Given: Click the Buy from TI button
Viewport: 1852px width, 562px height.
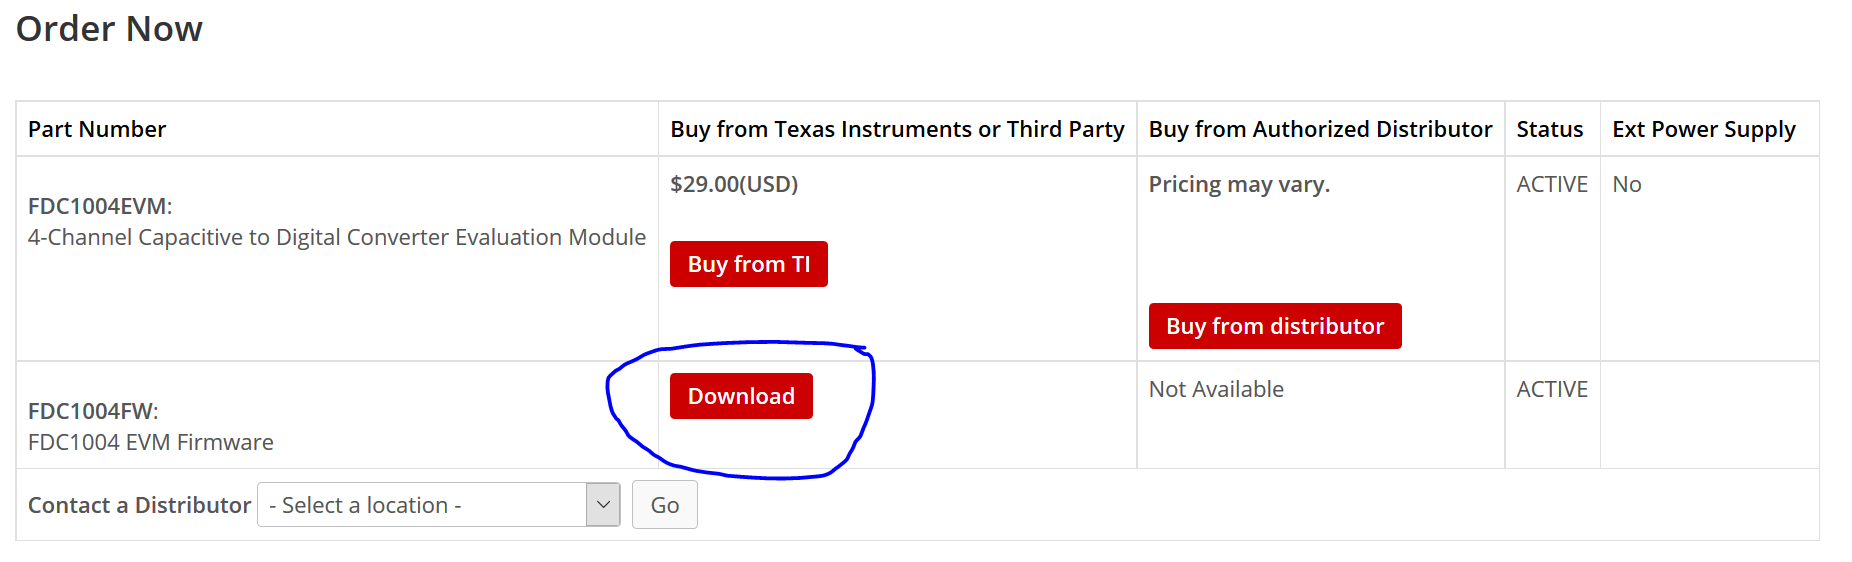Looking at the screenshot, I should (749, 264).
